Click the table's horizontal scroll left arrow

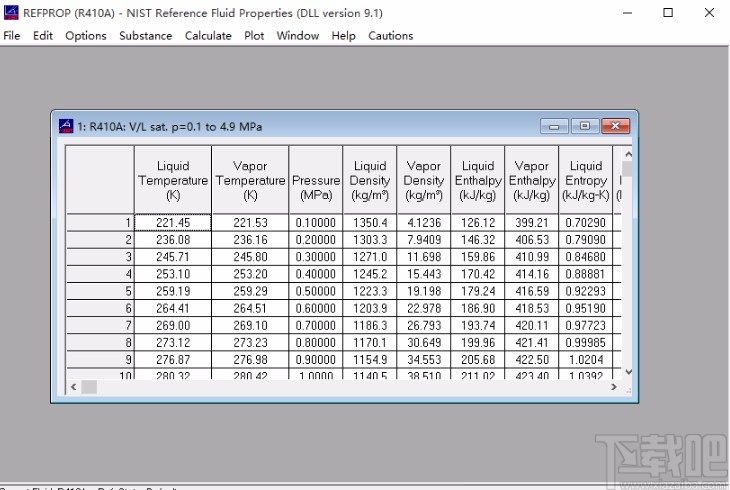[74, 387]
